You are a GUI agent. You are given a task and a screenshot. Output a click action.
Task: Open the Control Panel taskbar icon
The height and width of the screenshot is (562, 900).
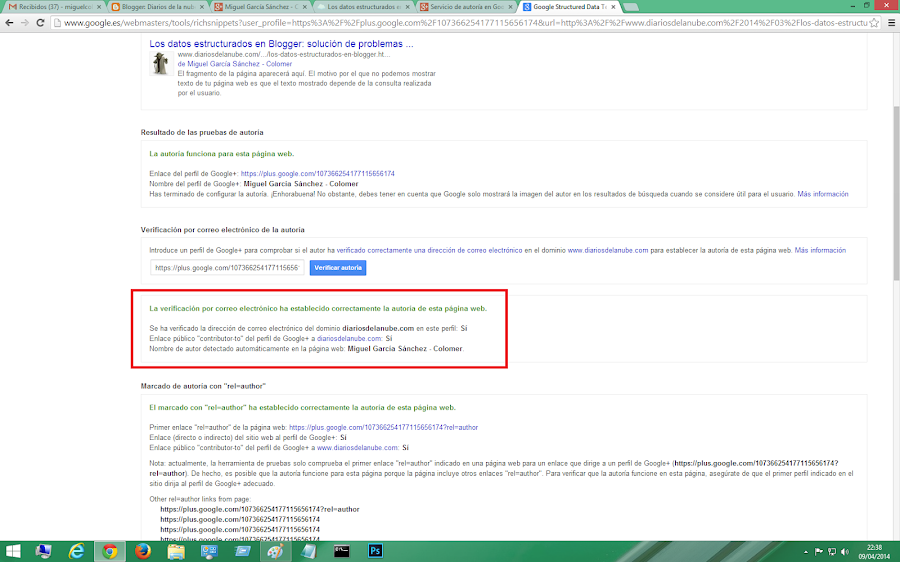tap(209, 551)
